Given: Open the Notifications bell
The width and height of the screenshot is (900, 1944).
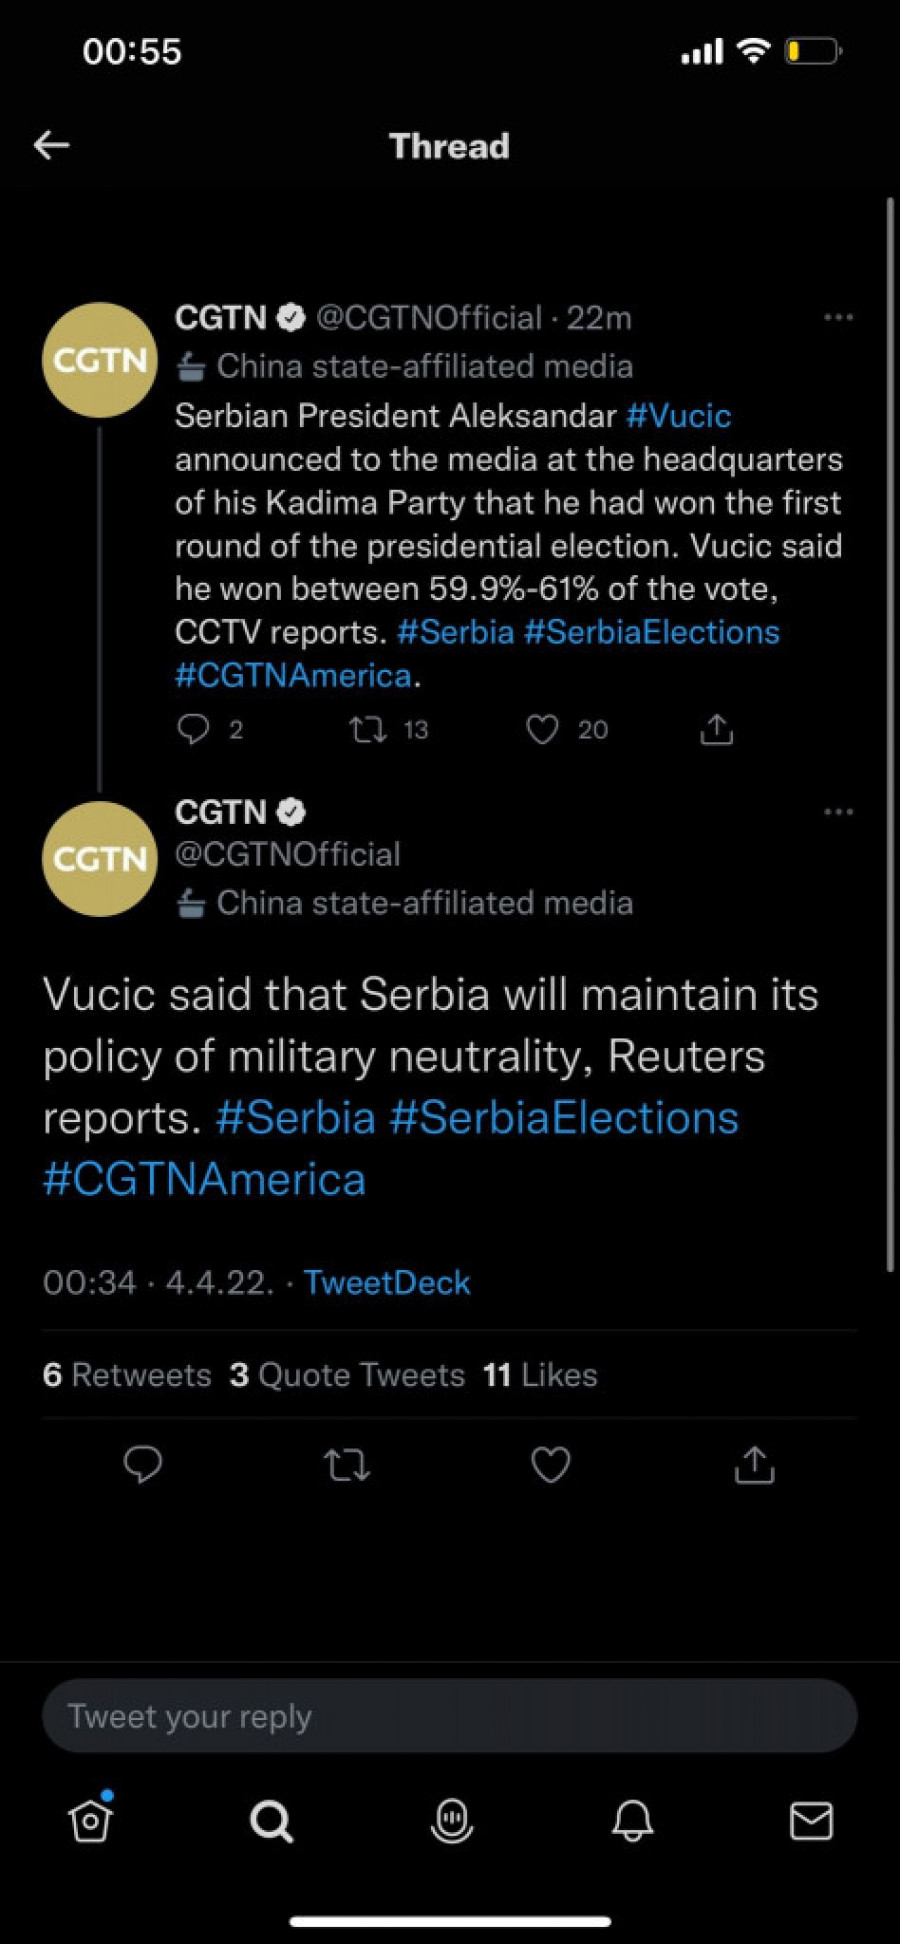Looking at the screenshot, I should click(x=632, y=1821).
